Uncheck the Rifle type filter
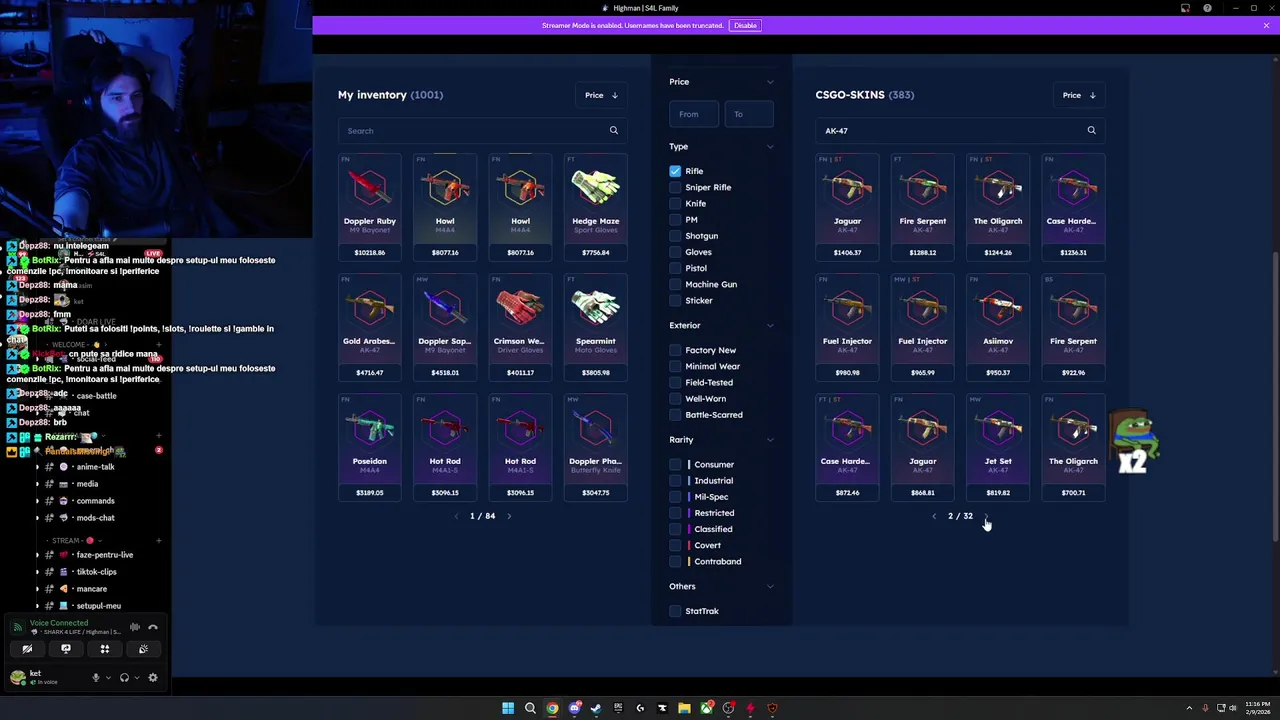Viewport: 1280px width, 720px height. point(675,171)
